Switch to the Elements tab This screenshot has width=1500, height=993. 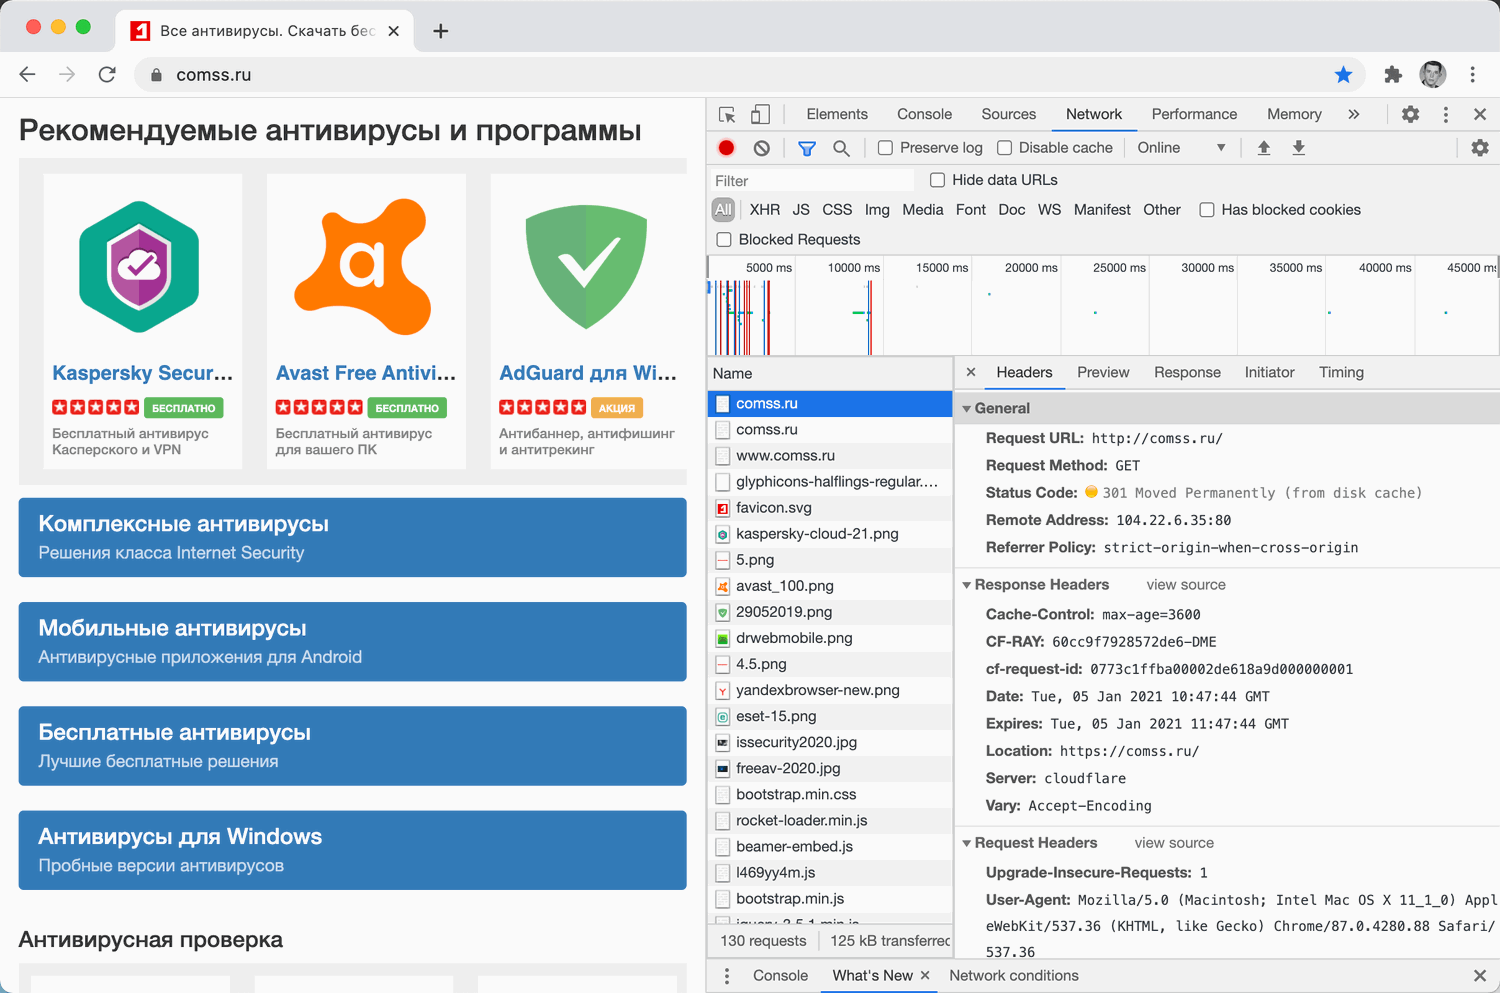(837, 114)
